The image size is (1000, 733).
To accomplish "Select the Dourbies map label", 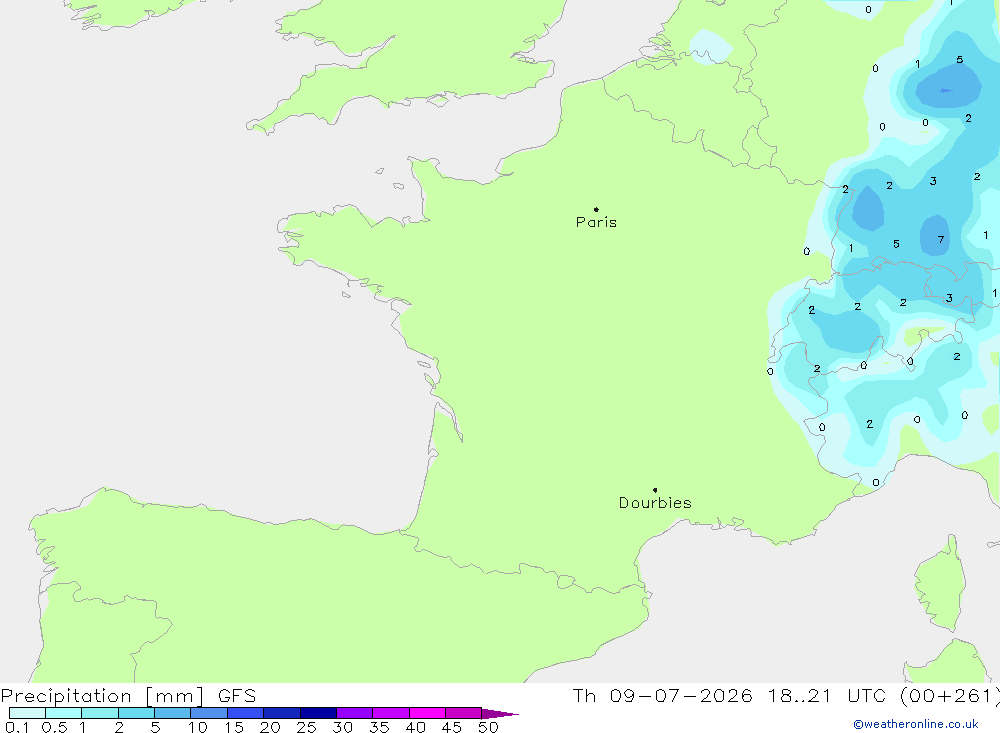I will click(x=655, y=503).
